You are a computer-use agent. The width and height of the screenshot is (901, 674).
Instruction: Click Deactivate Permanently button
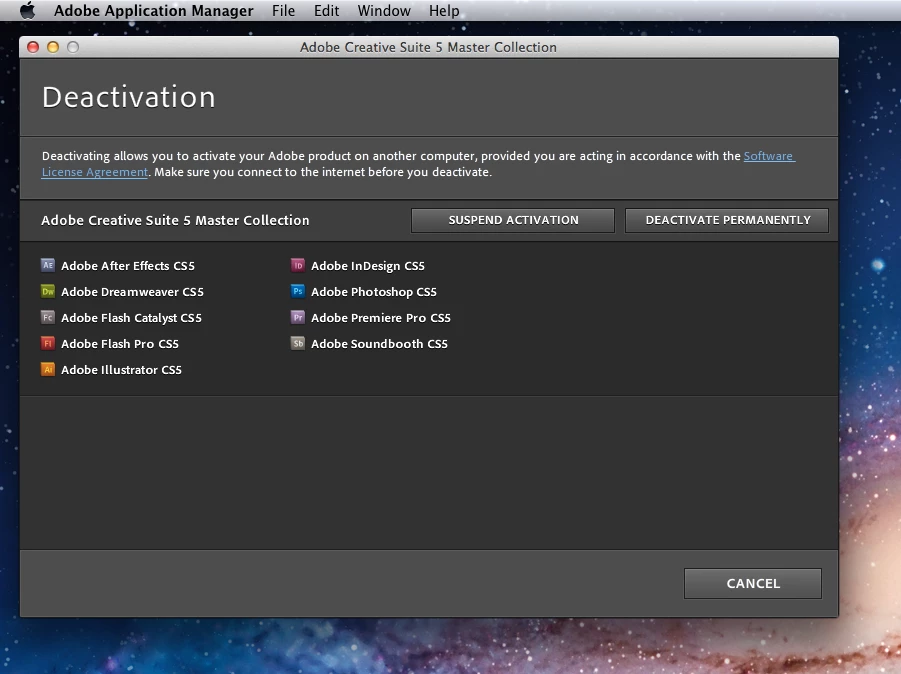tap(727, 220)
